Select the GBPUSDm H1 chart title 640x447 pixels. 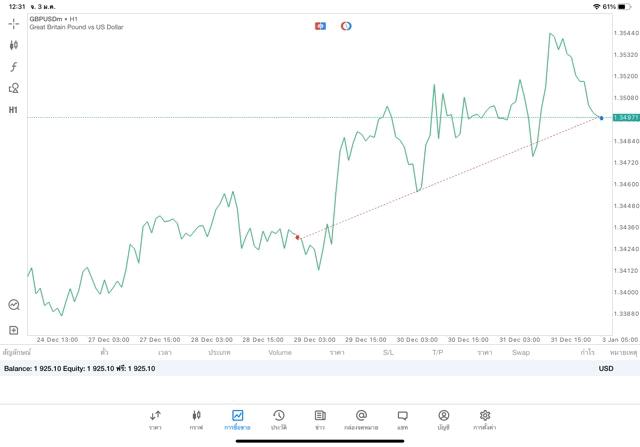(x=60, y=19)
